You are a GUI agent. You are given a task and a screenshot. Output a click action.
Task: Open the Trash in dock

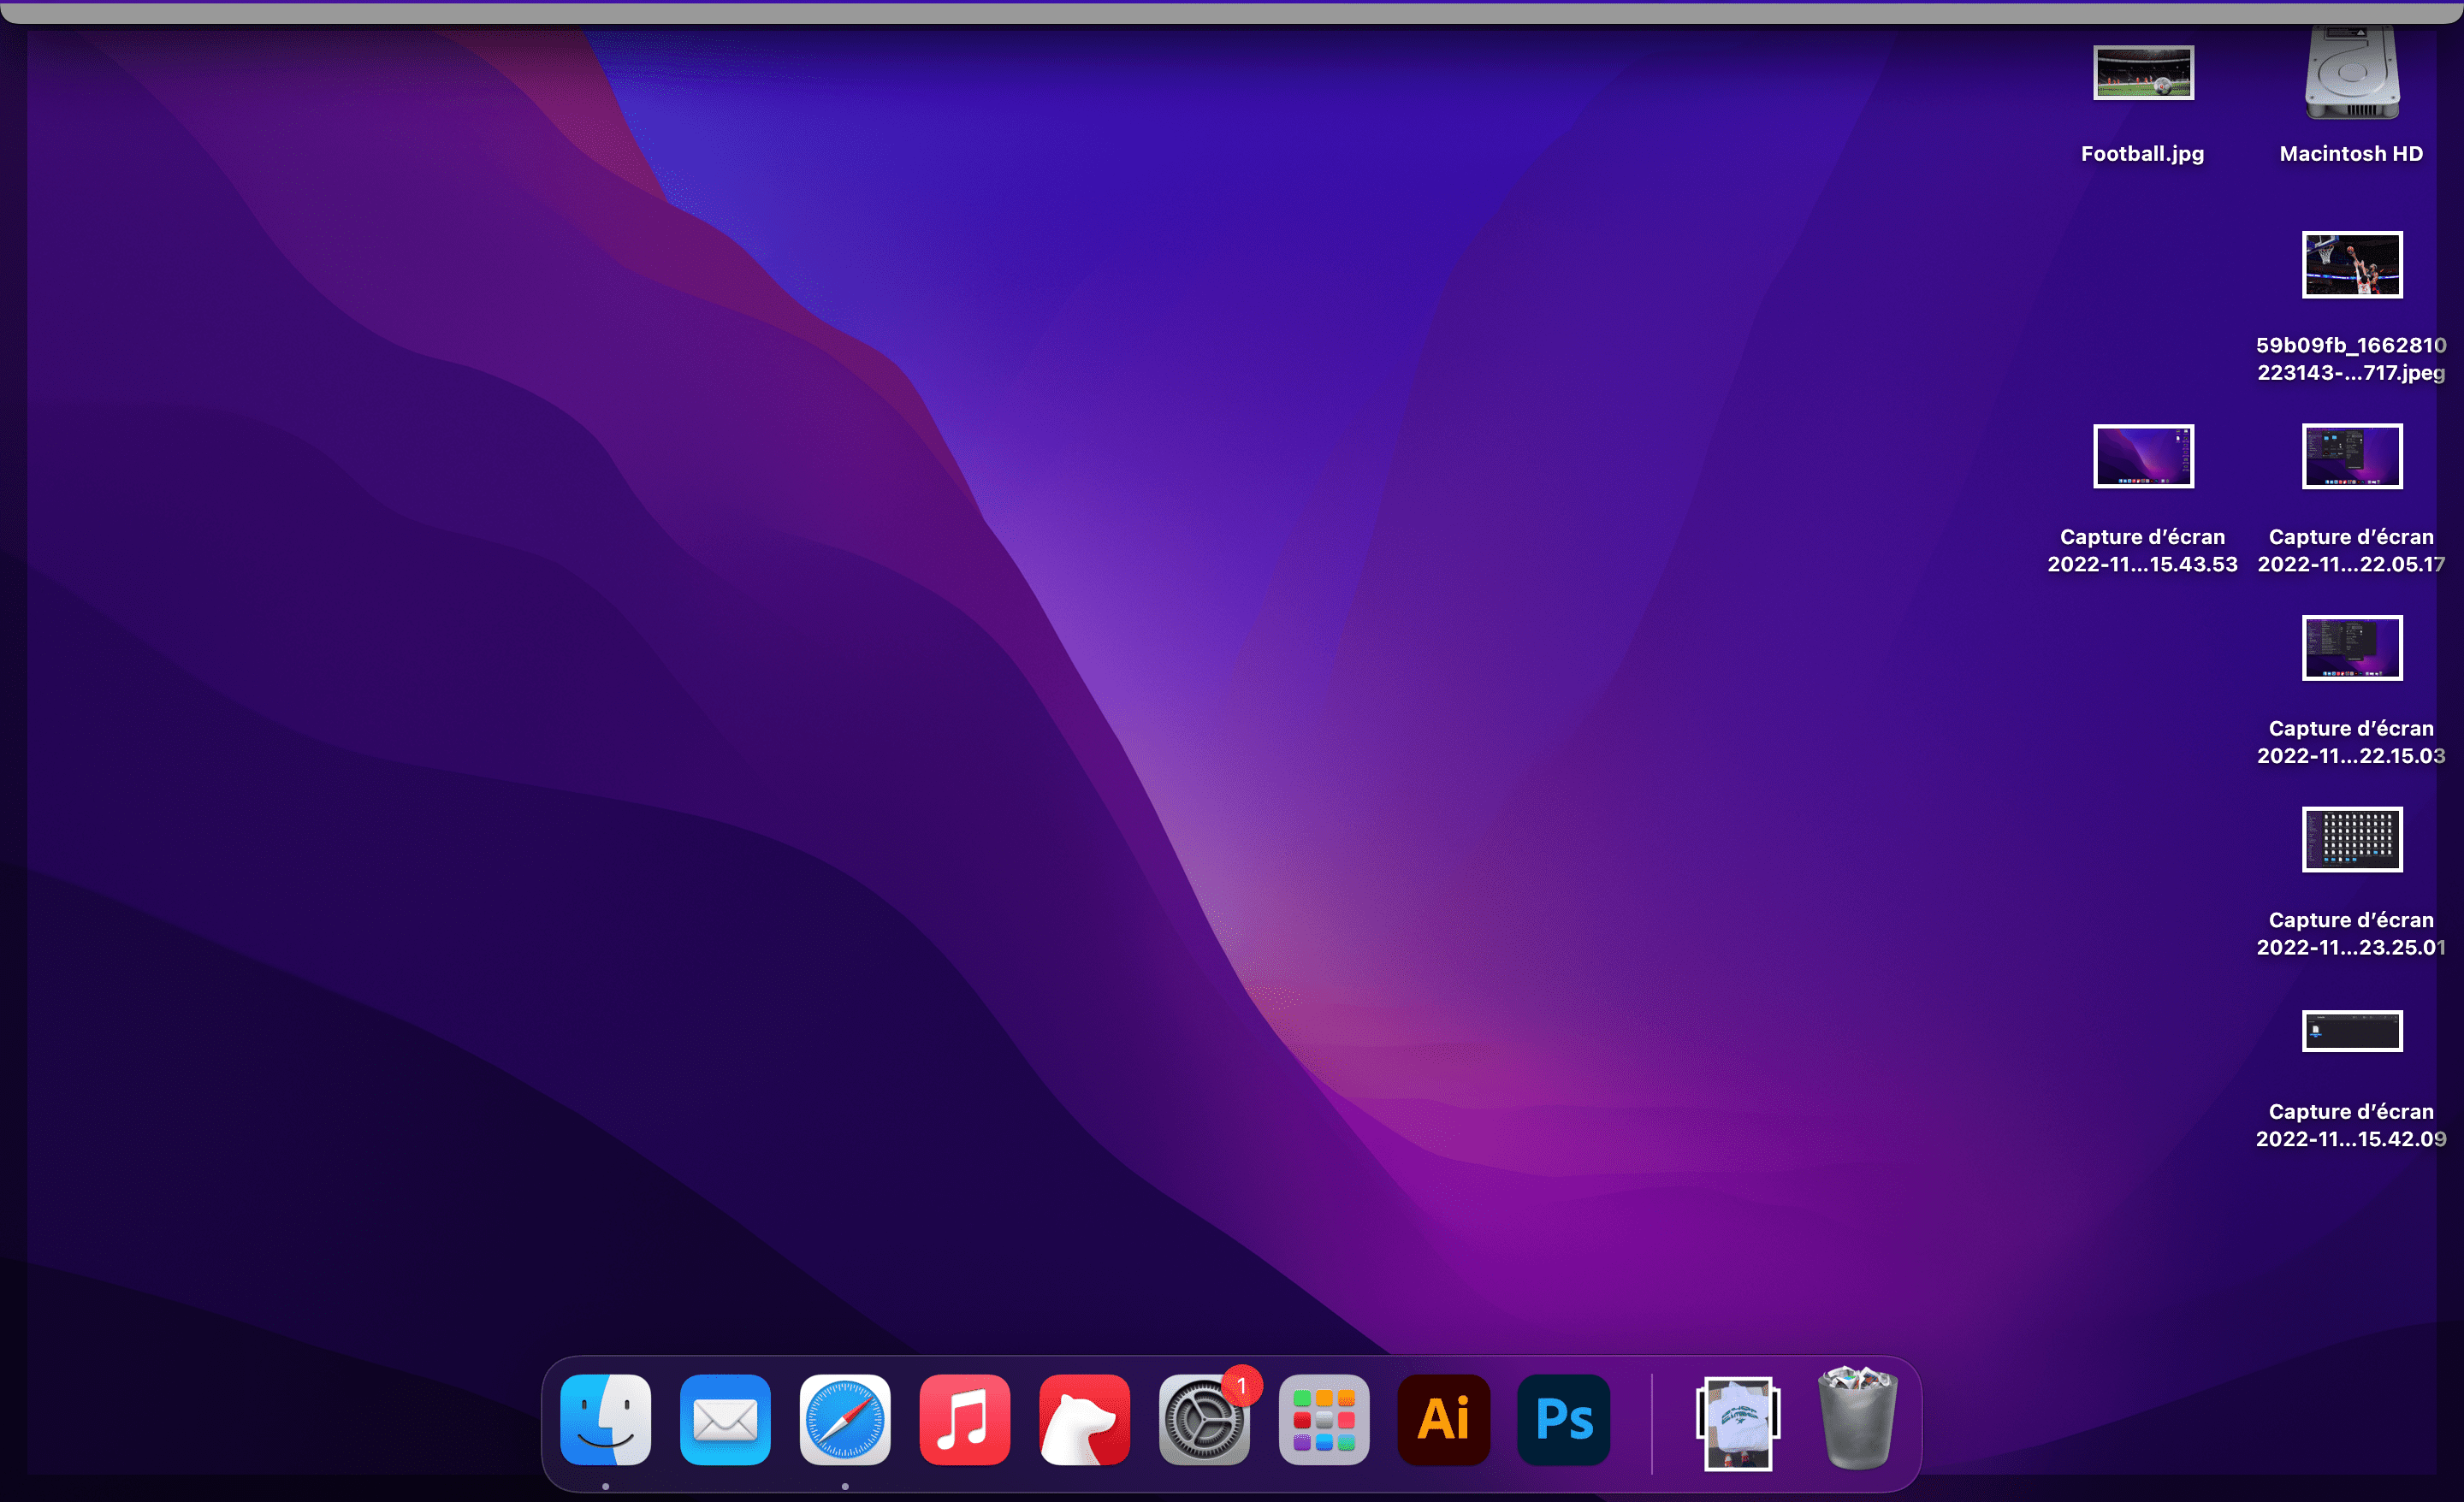coord(1857,1419)
